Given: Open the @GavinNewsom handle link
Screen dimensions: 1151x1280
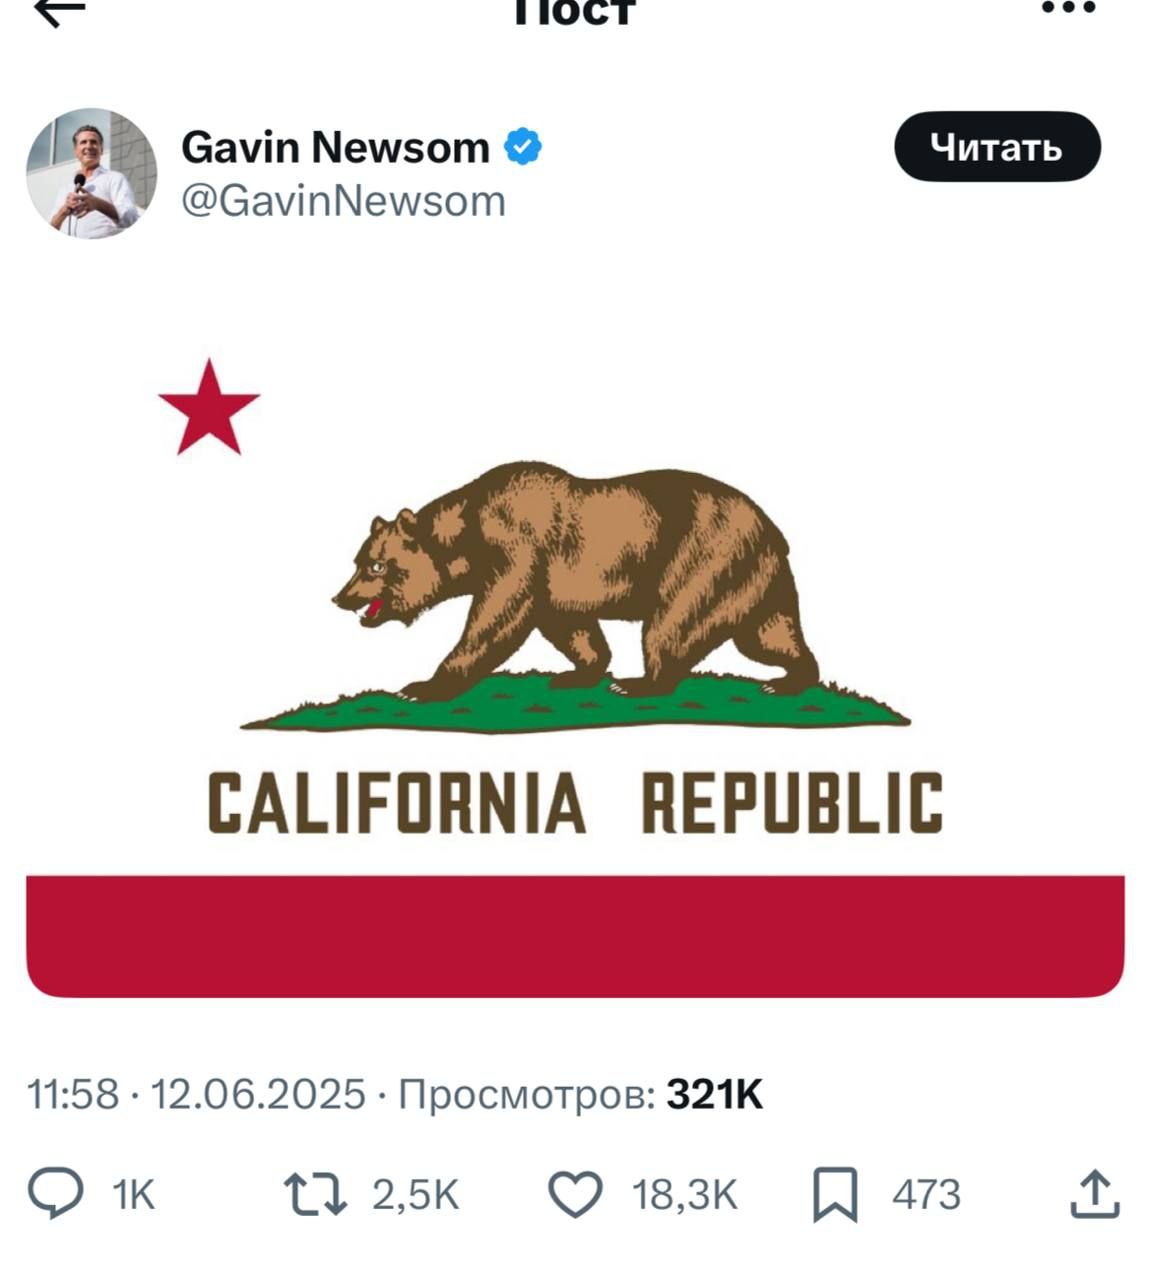Looking at the screenshot, I should pyautogui.click(x=343, y=201).
